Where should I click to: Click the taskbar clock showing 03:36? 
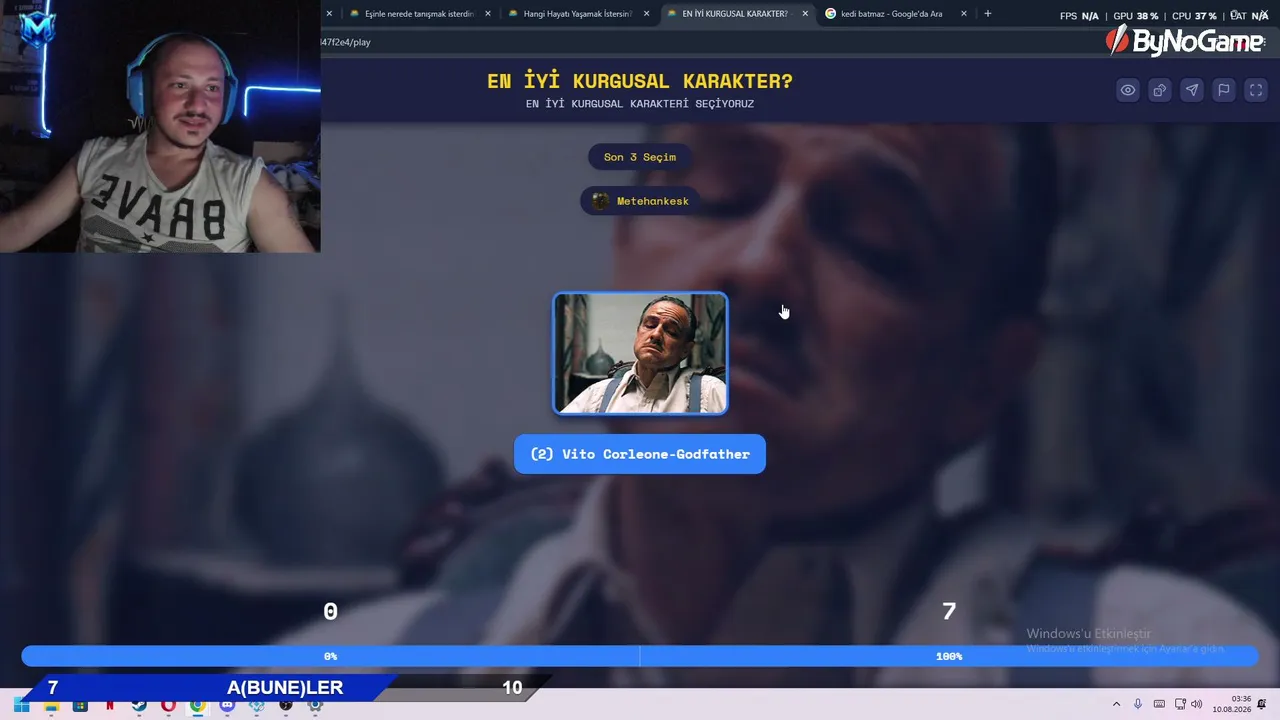coord(1232,704)
